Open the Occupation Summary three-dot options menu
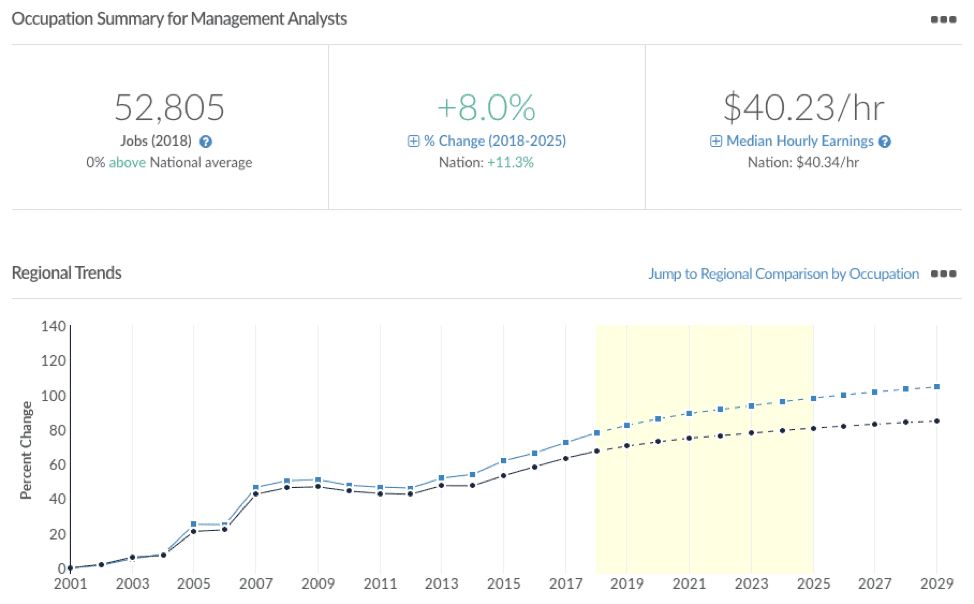Viewport: 974px width, 604px height. pyautogui.click(x=943, y=19)
